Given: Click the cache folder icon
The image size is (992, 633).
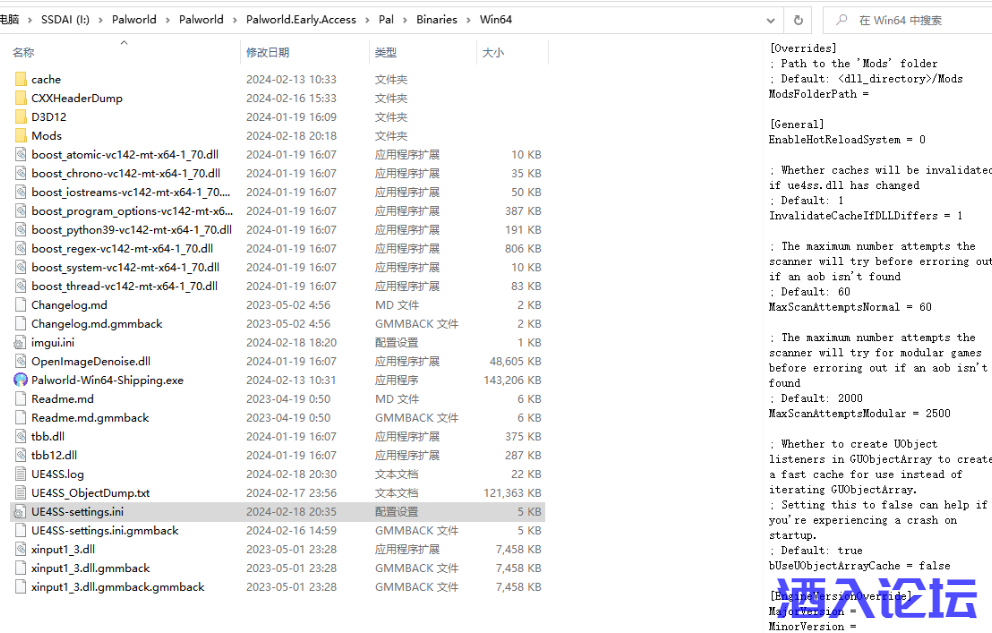Looking at the screenshot, I should pyautogui.click(x=21, y=79).
